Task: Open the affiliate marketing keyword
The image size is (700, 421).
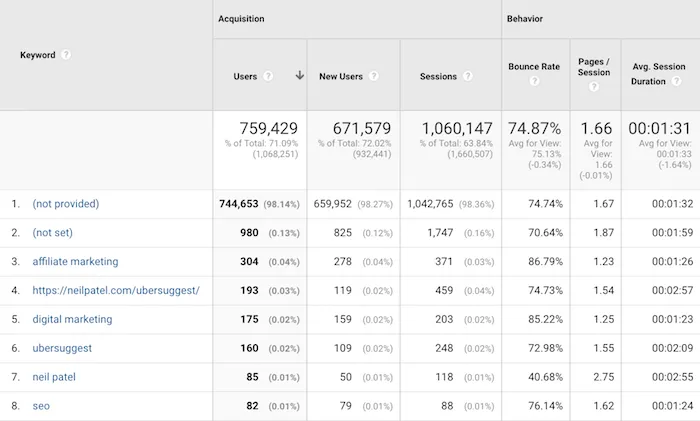Action: pos(75,262)
